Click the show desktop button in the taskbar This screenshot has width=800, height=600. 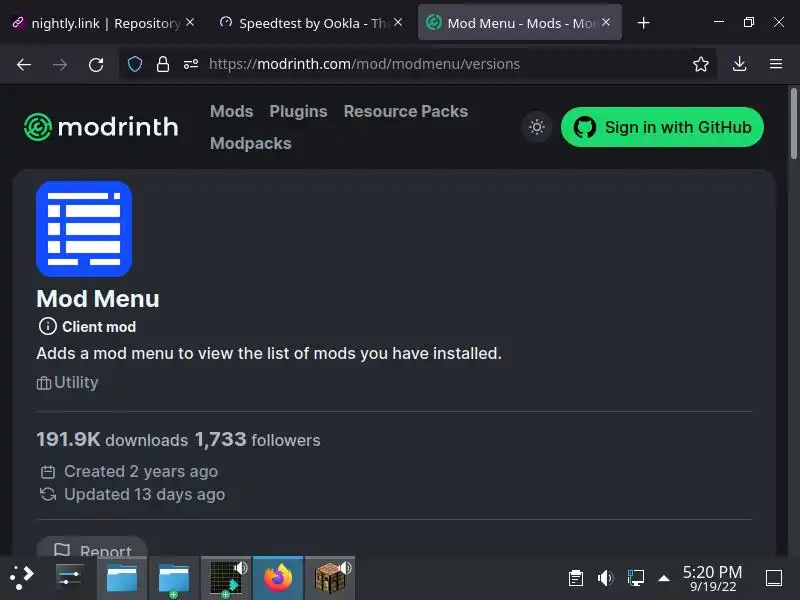(x=773, y=578)
